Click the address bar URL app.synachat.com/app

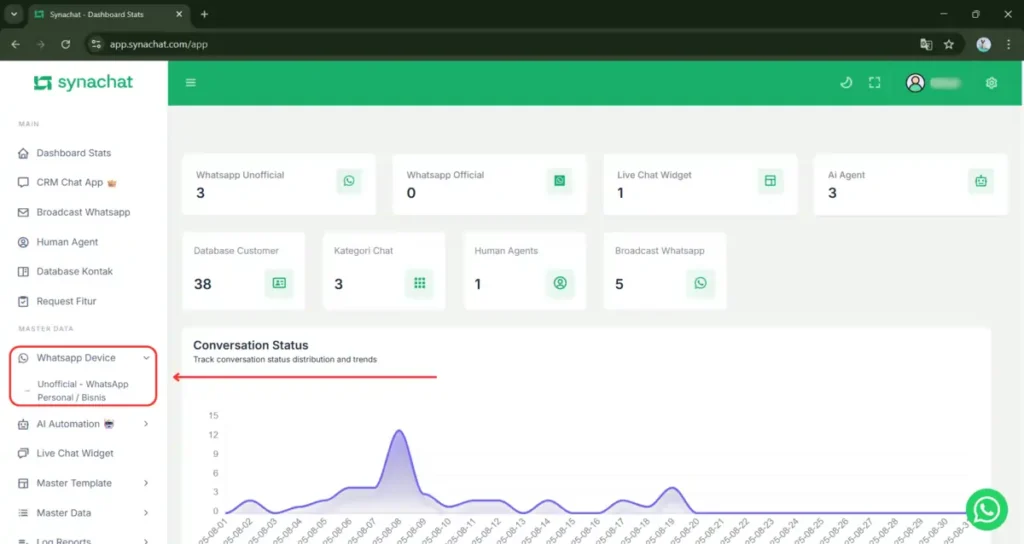[159, 44]
